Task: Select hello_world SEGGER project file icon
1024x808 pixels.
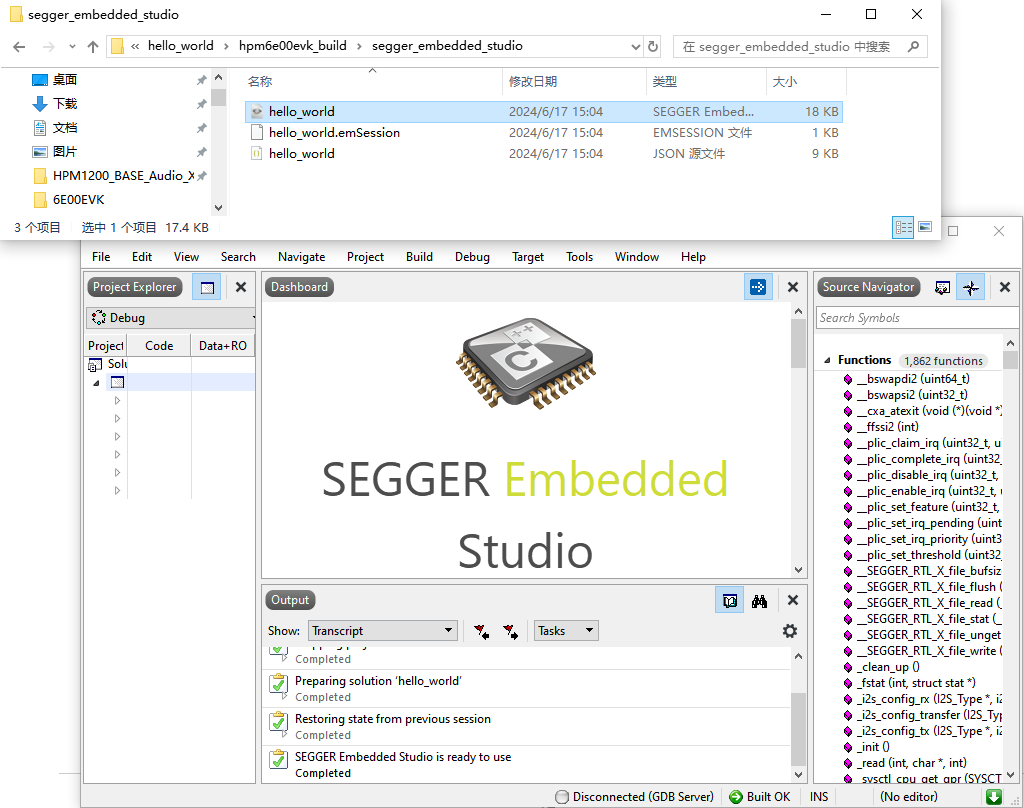Action: [257, 112]
